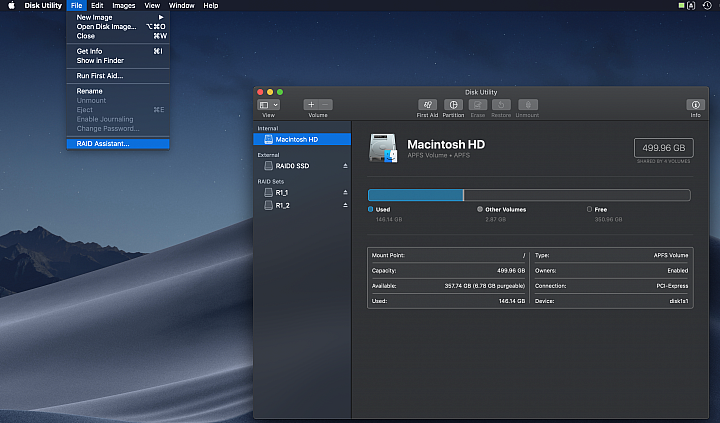Viewport: 720px width, 423px height.
Task: Choose RAID Assistant from File menu
Action: click(118, 144)
